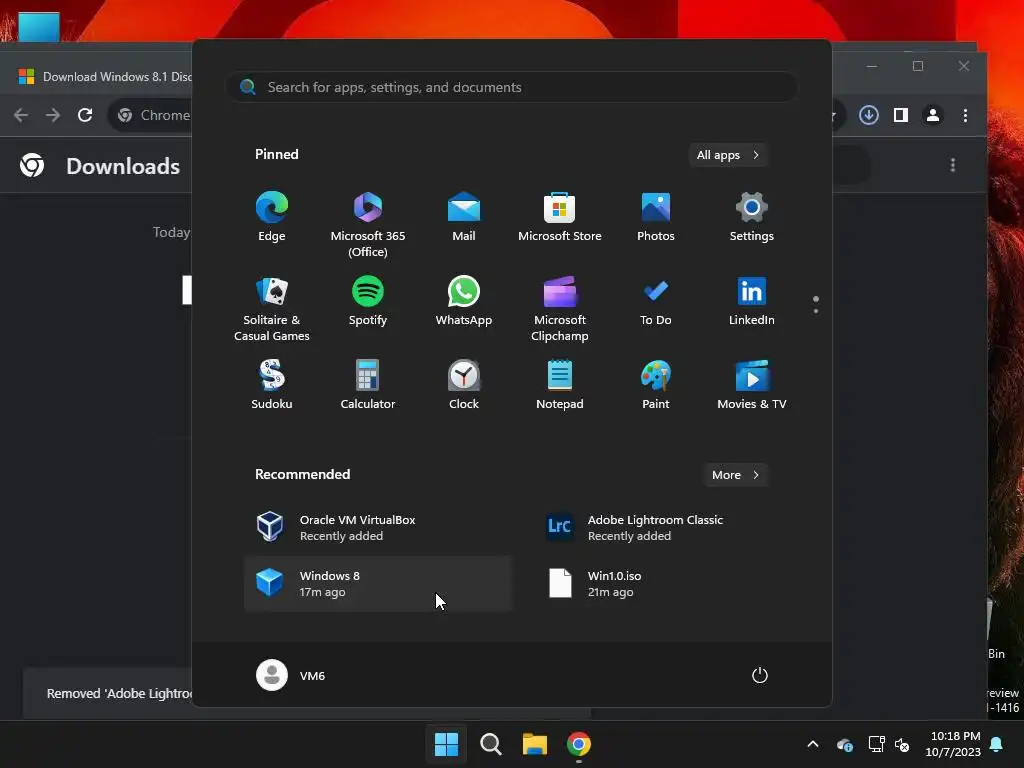Open taskbar Search
Image resolution: width=1024 pixels, height=768 pixels.
pos(490,744)
